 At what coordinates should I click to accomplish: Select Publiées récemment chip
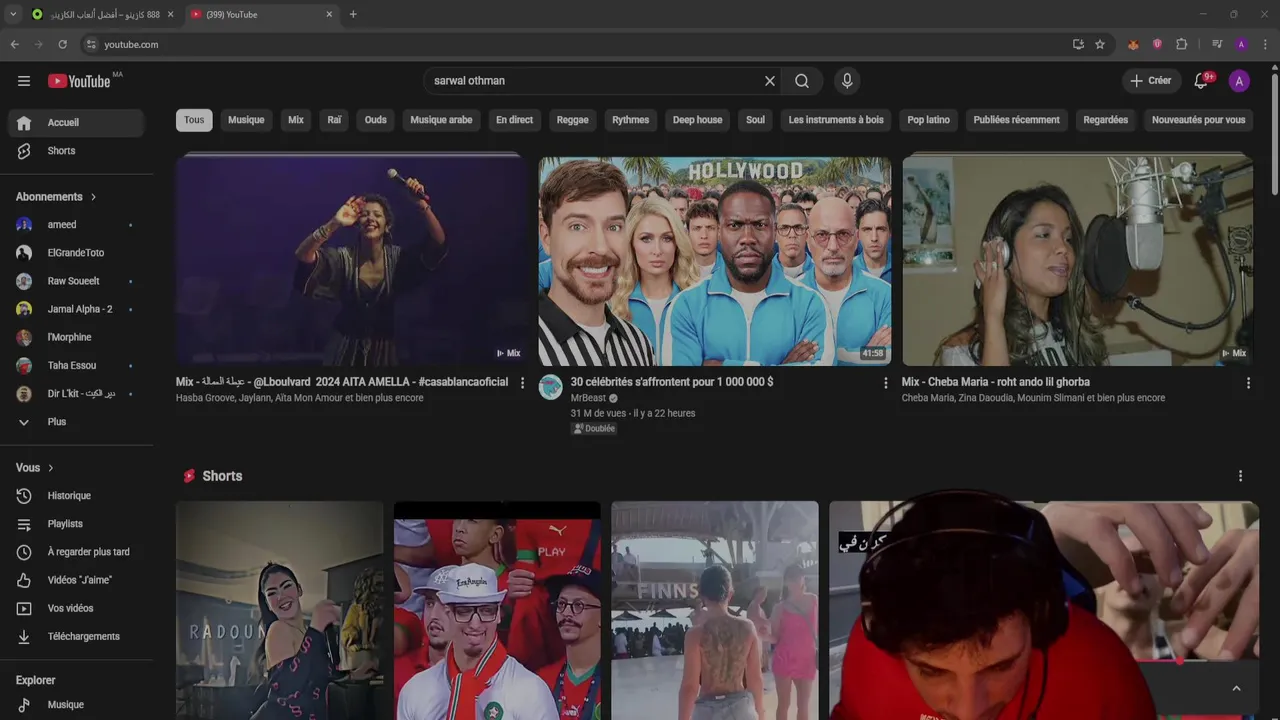pos(1017,120)
